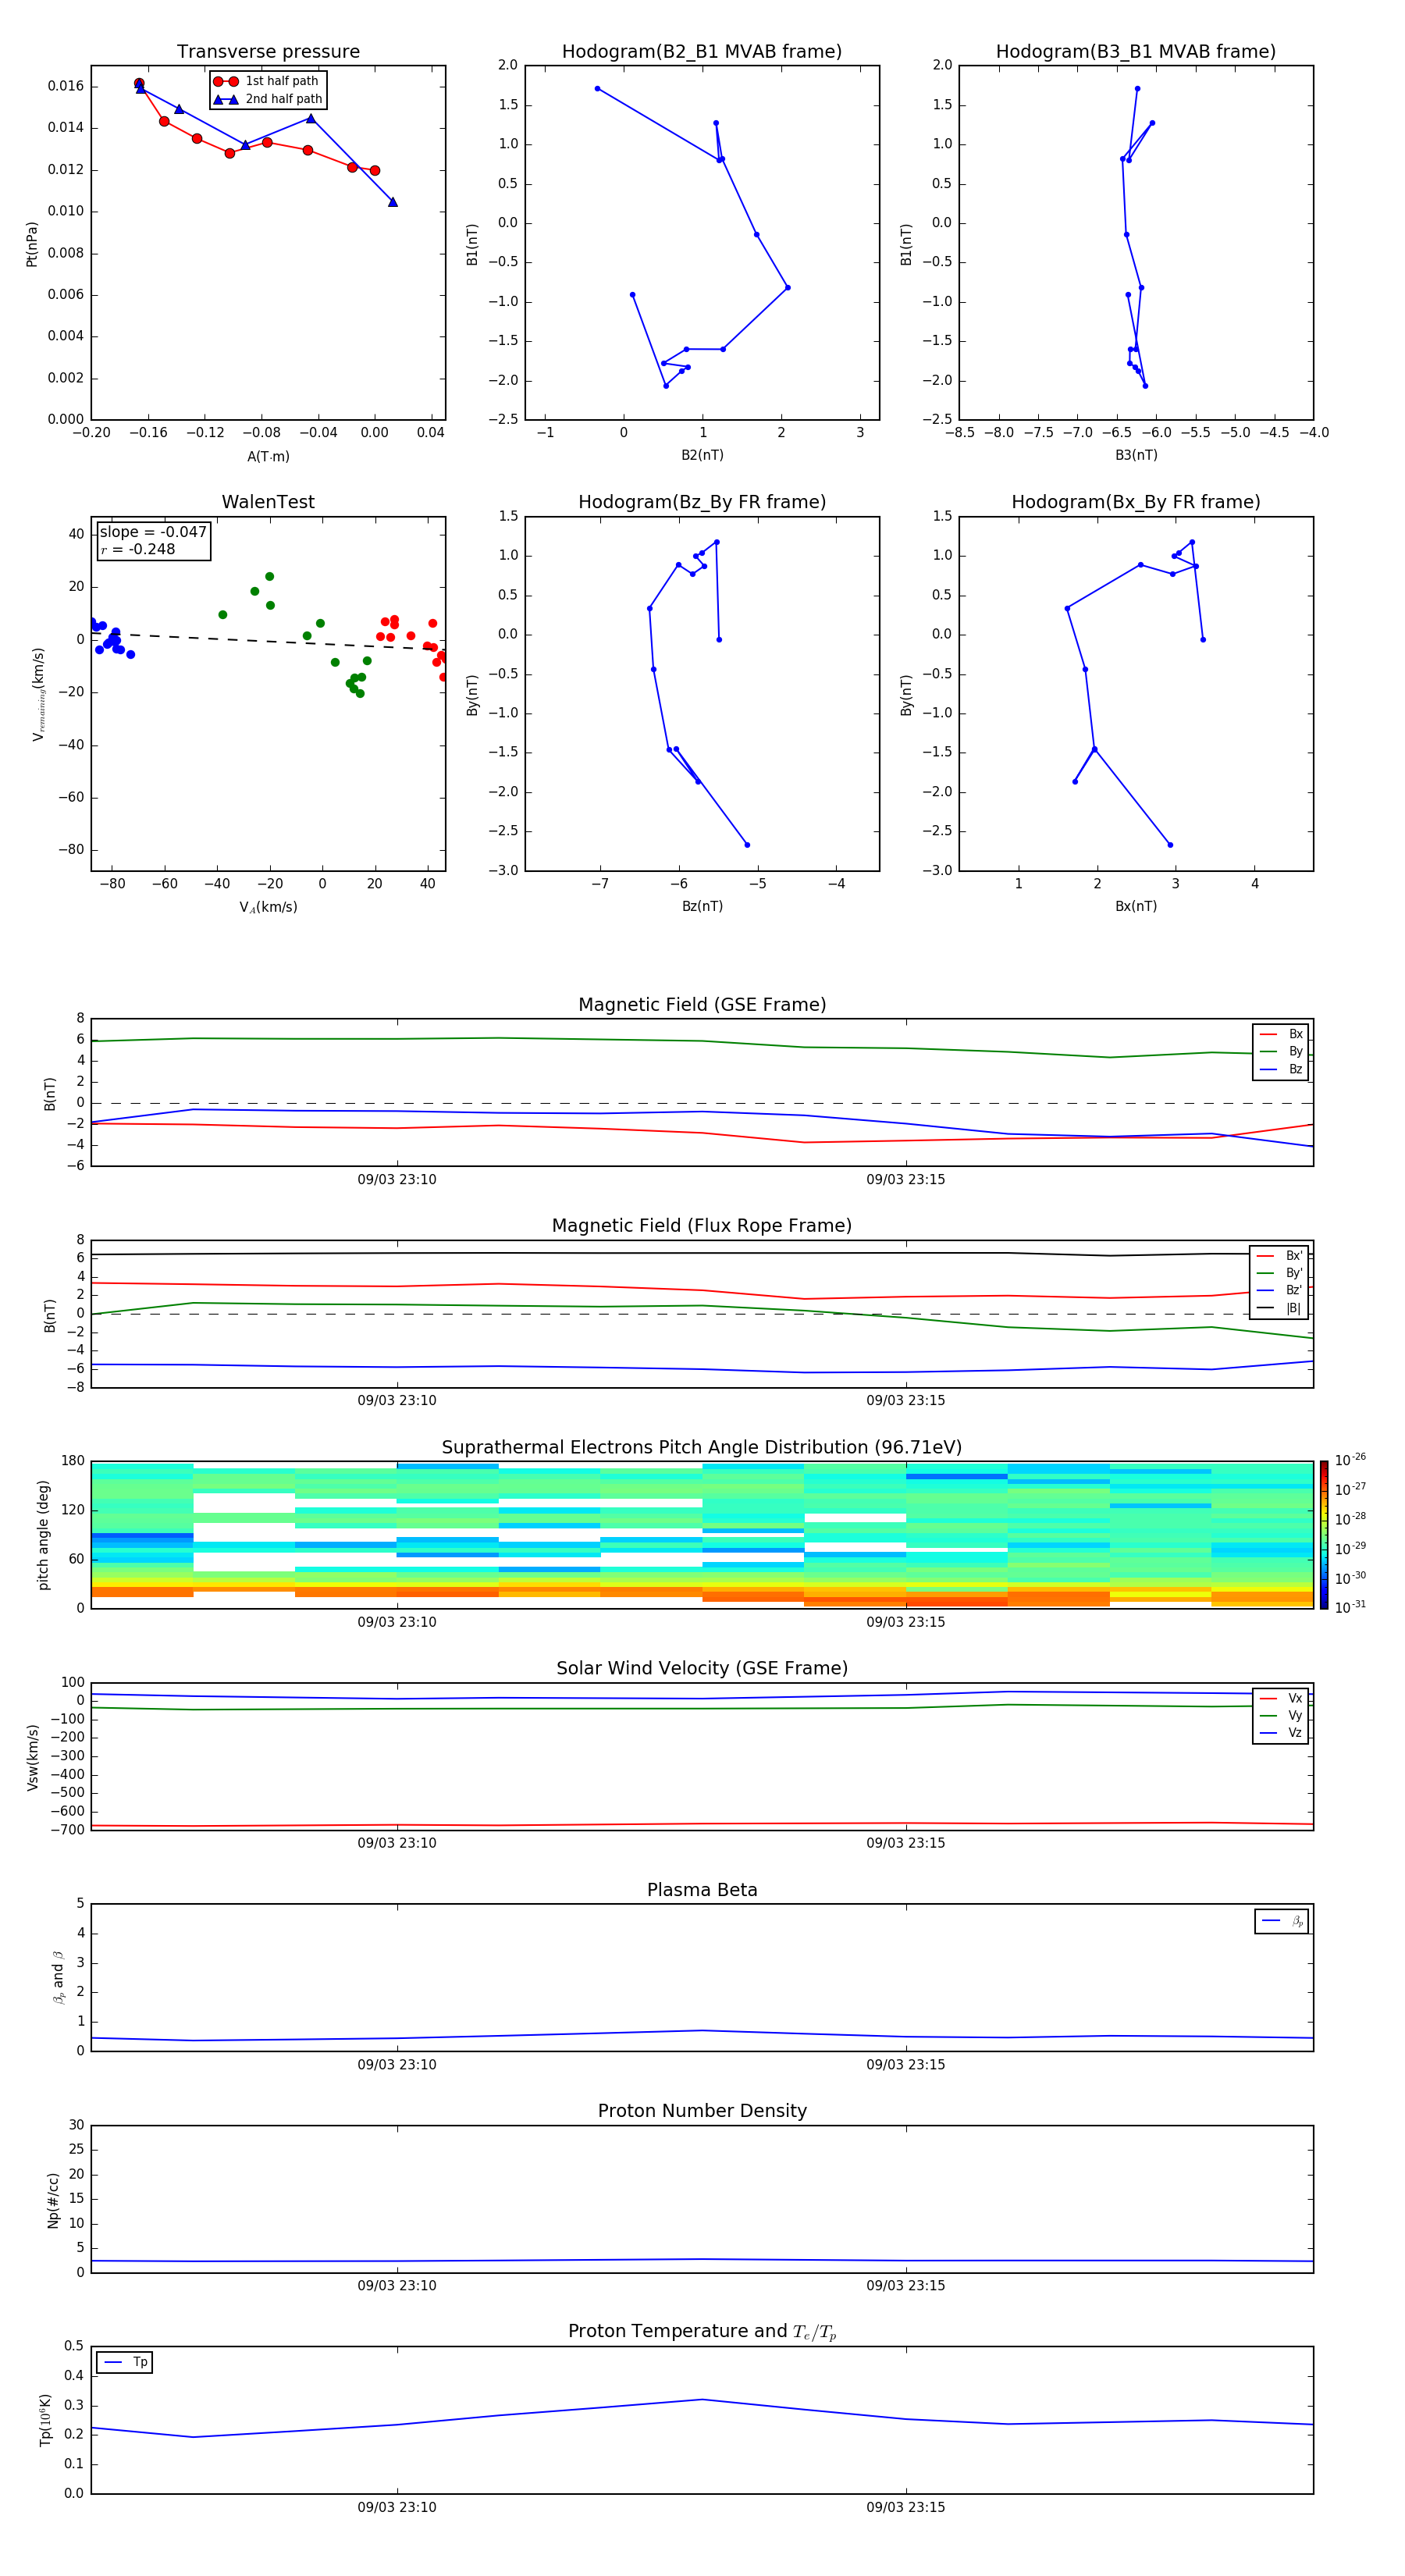Click Magnetic Field (GSE Frame) title
The image size is (1405, 2576).
pos(702,1005)
